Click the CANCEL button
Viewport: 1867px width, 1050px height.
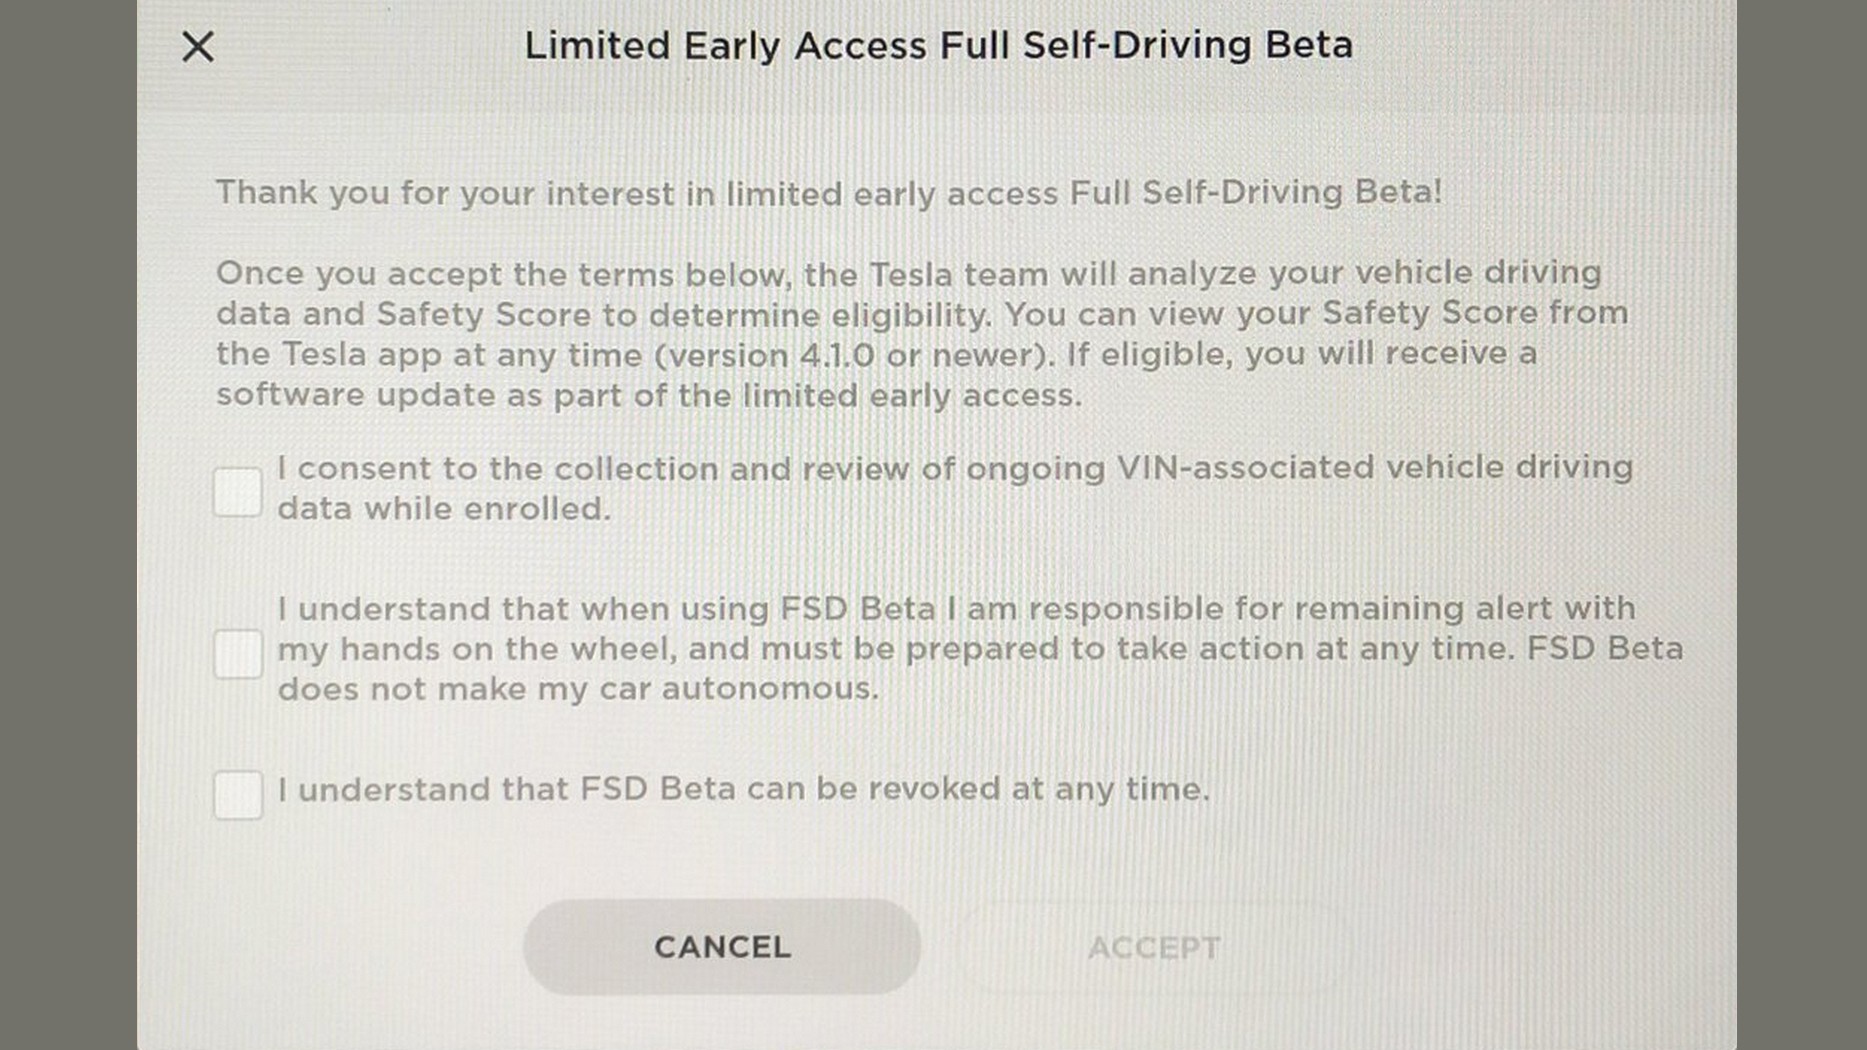click(x=722, y=946)
